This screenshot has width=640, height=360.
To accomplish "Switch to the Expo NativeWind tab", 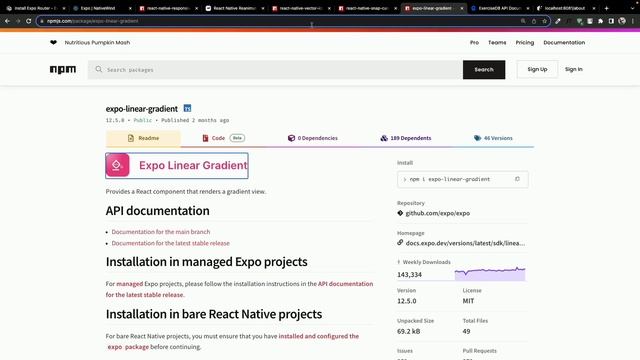I will tap(101, 8).
